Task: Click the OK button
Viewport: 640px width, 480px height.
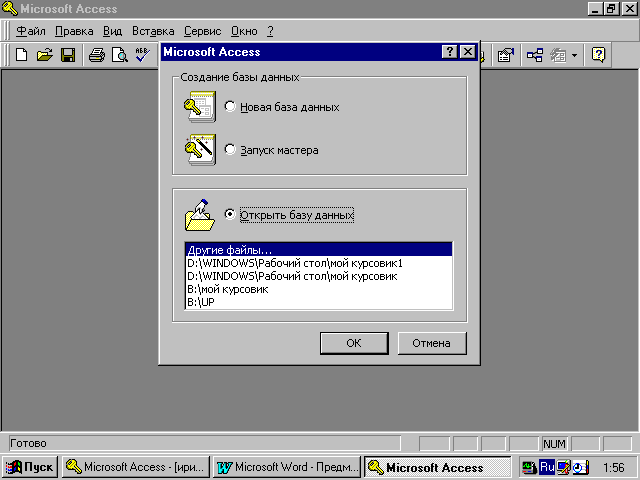Action: pyautogui.click(x=354, y=343)
